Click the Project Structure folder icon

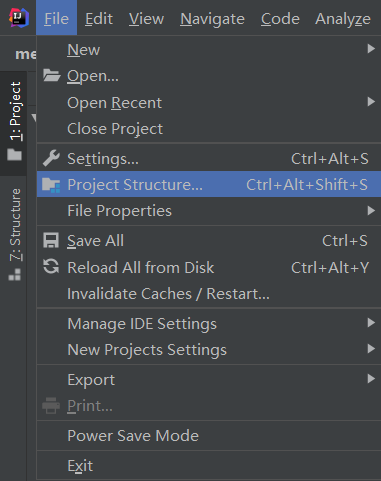(x=51, y=185)
